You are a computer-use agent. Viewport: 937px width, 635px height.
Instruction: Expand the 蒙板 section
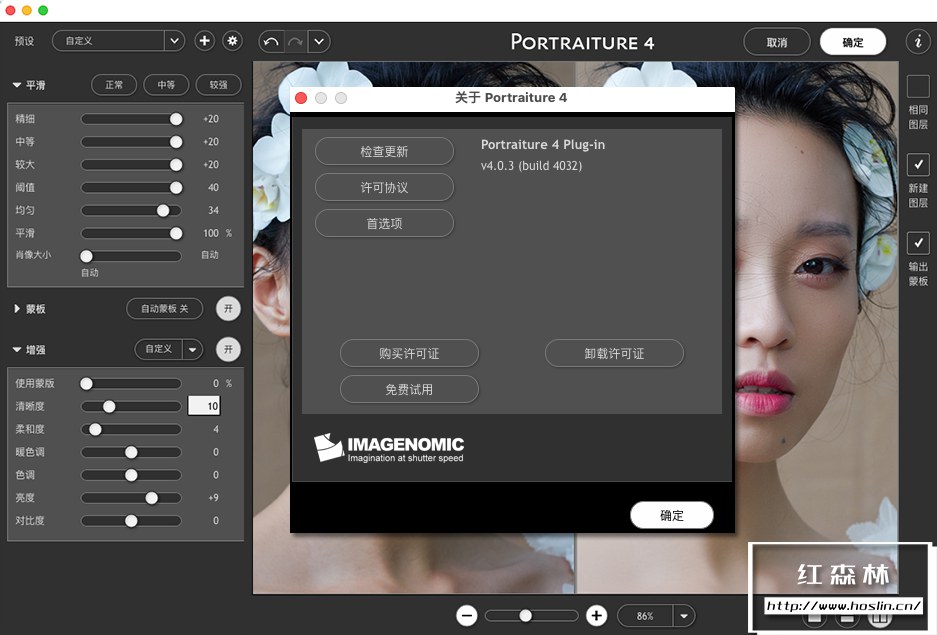pos(17,309)
